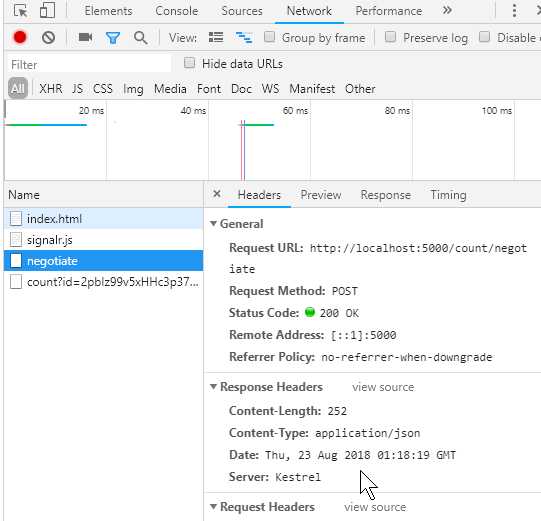
Task: Filter requests by CSS
Action: pos(103,89)
